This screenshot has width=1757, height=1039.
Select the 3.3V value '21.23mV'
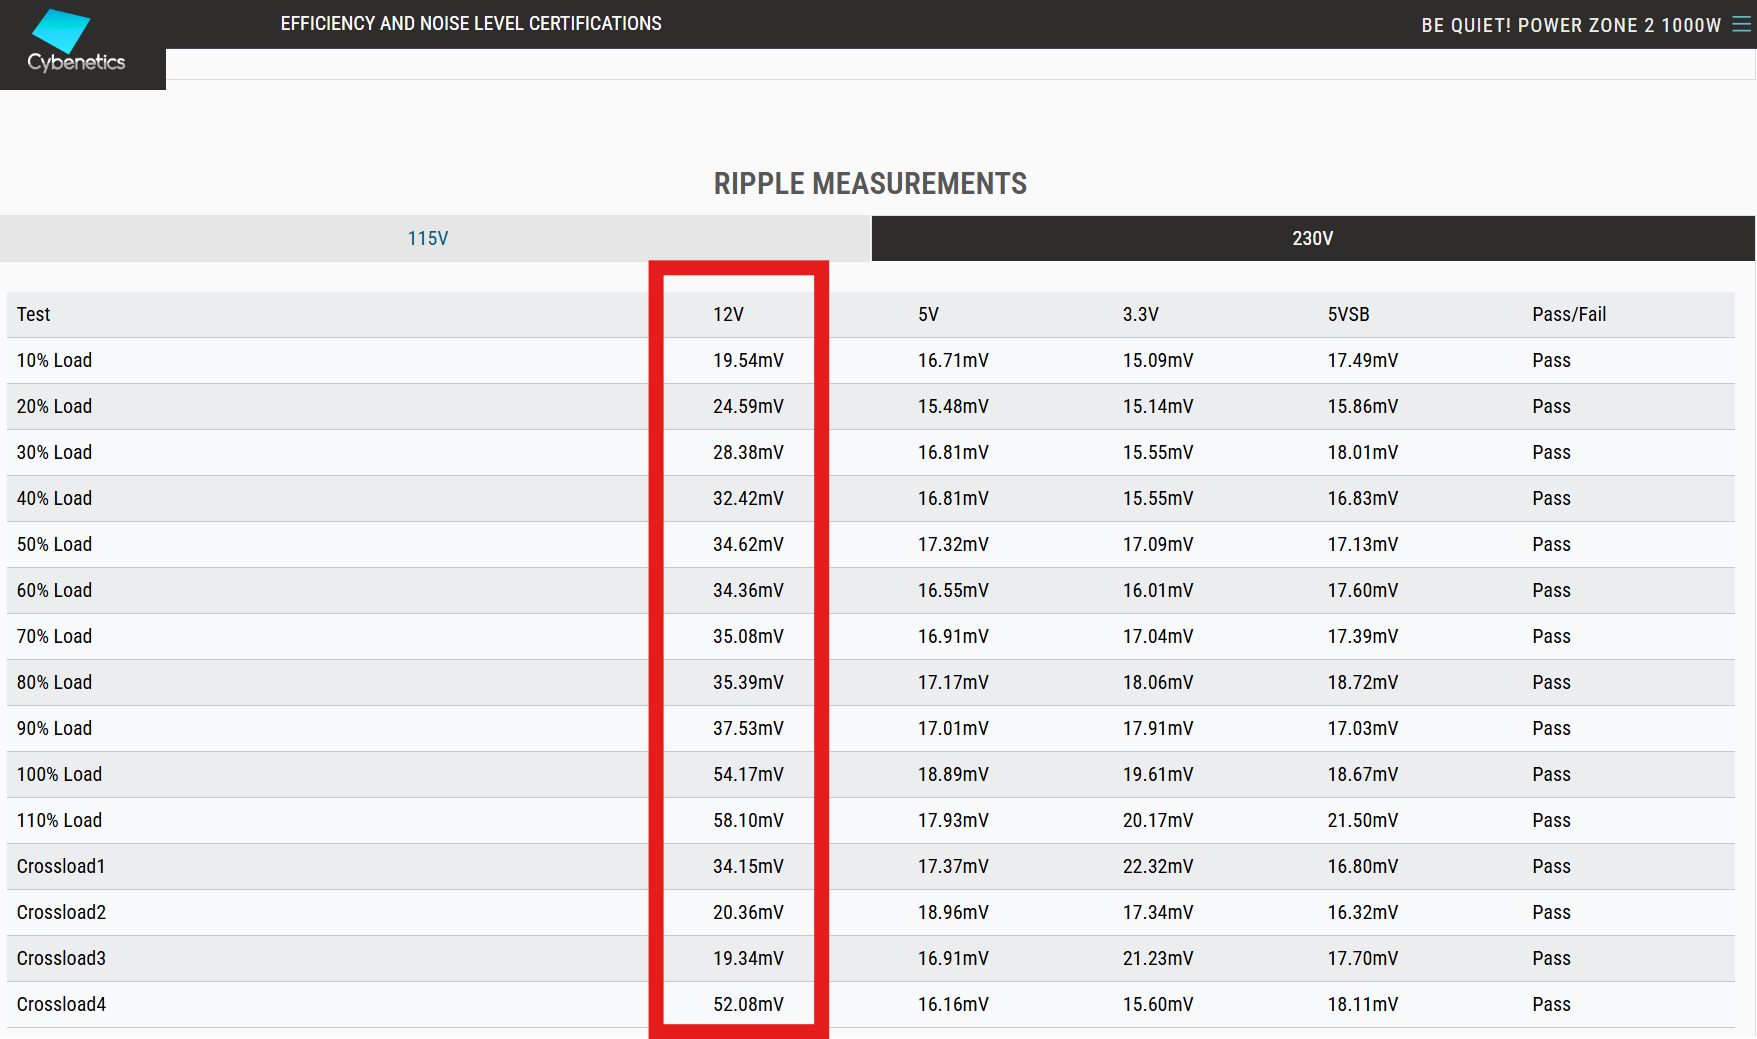pyautogui.click(x=1158, y=958)
